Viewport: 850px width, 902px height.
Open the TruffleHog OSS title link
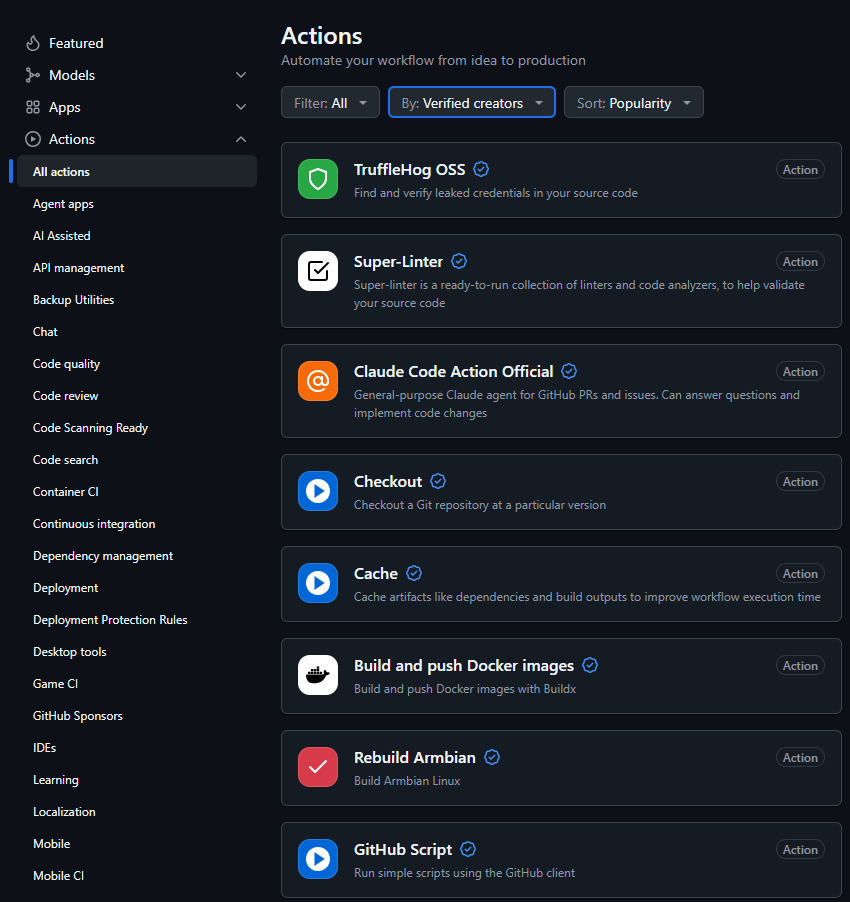409,170
